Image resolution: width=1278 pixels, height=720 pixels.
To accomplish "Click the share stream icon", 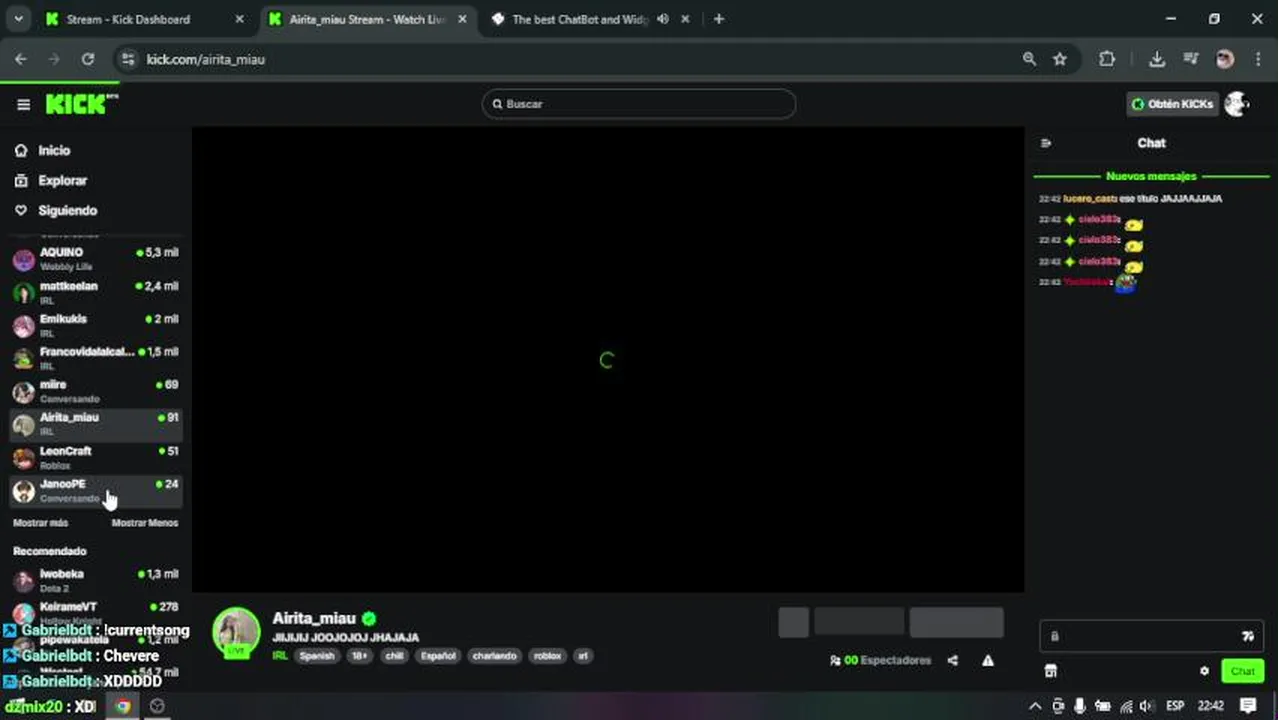I will (x=952, y=660).
